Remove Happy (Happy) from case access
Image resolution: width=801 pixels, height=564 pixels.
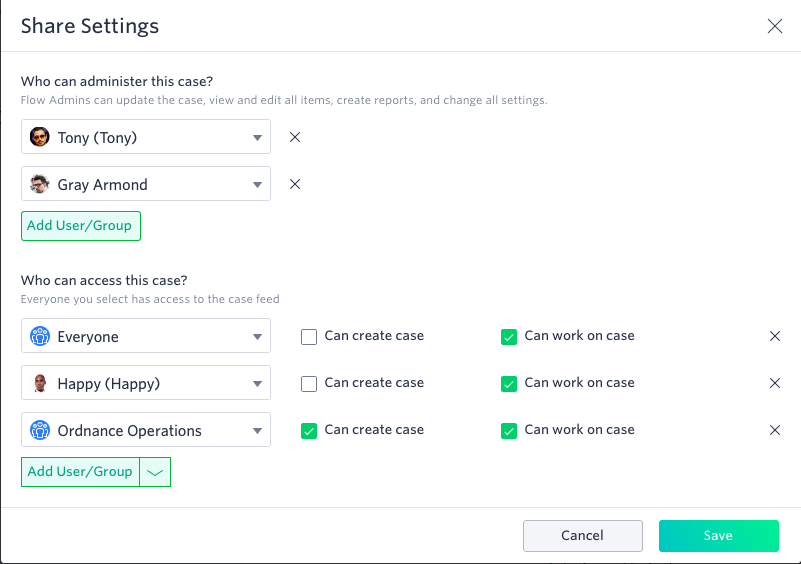[774, 383]
